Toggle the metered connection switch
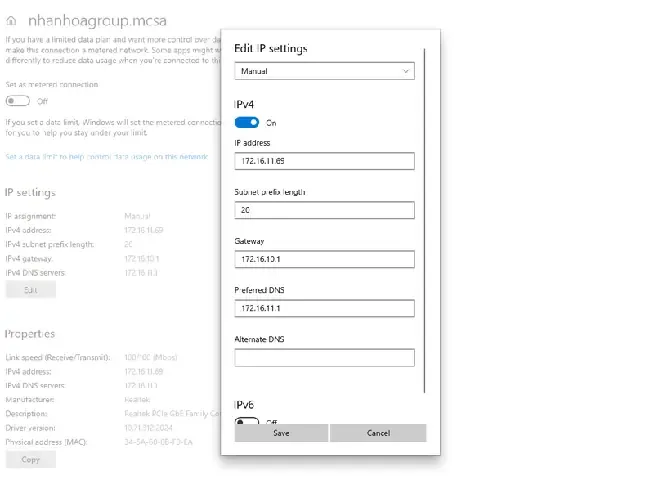The image size is (654, 480). tap(19, 101)
